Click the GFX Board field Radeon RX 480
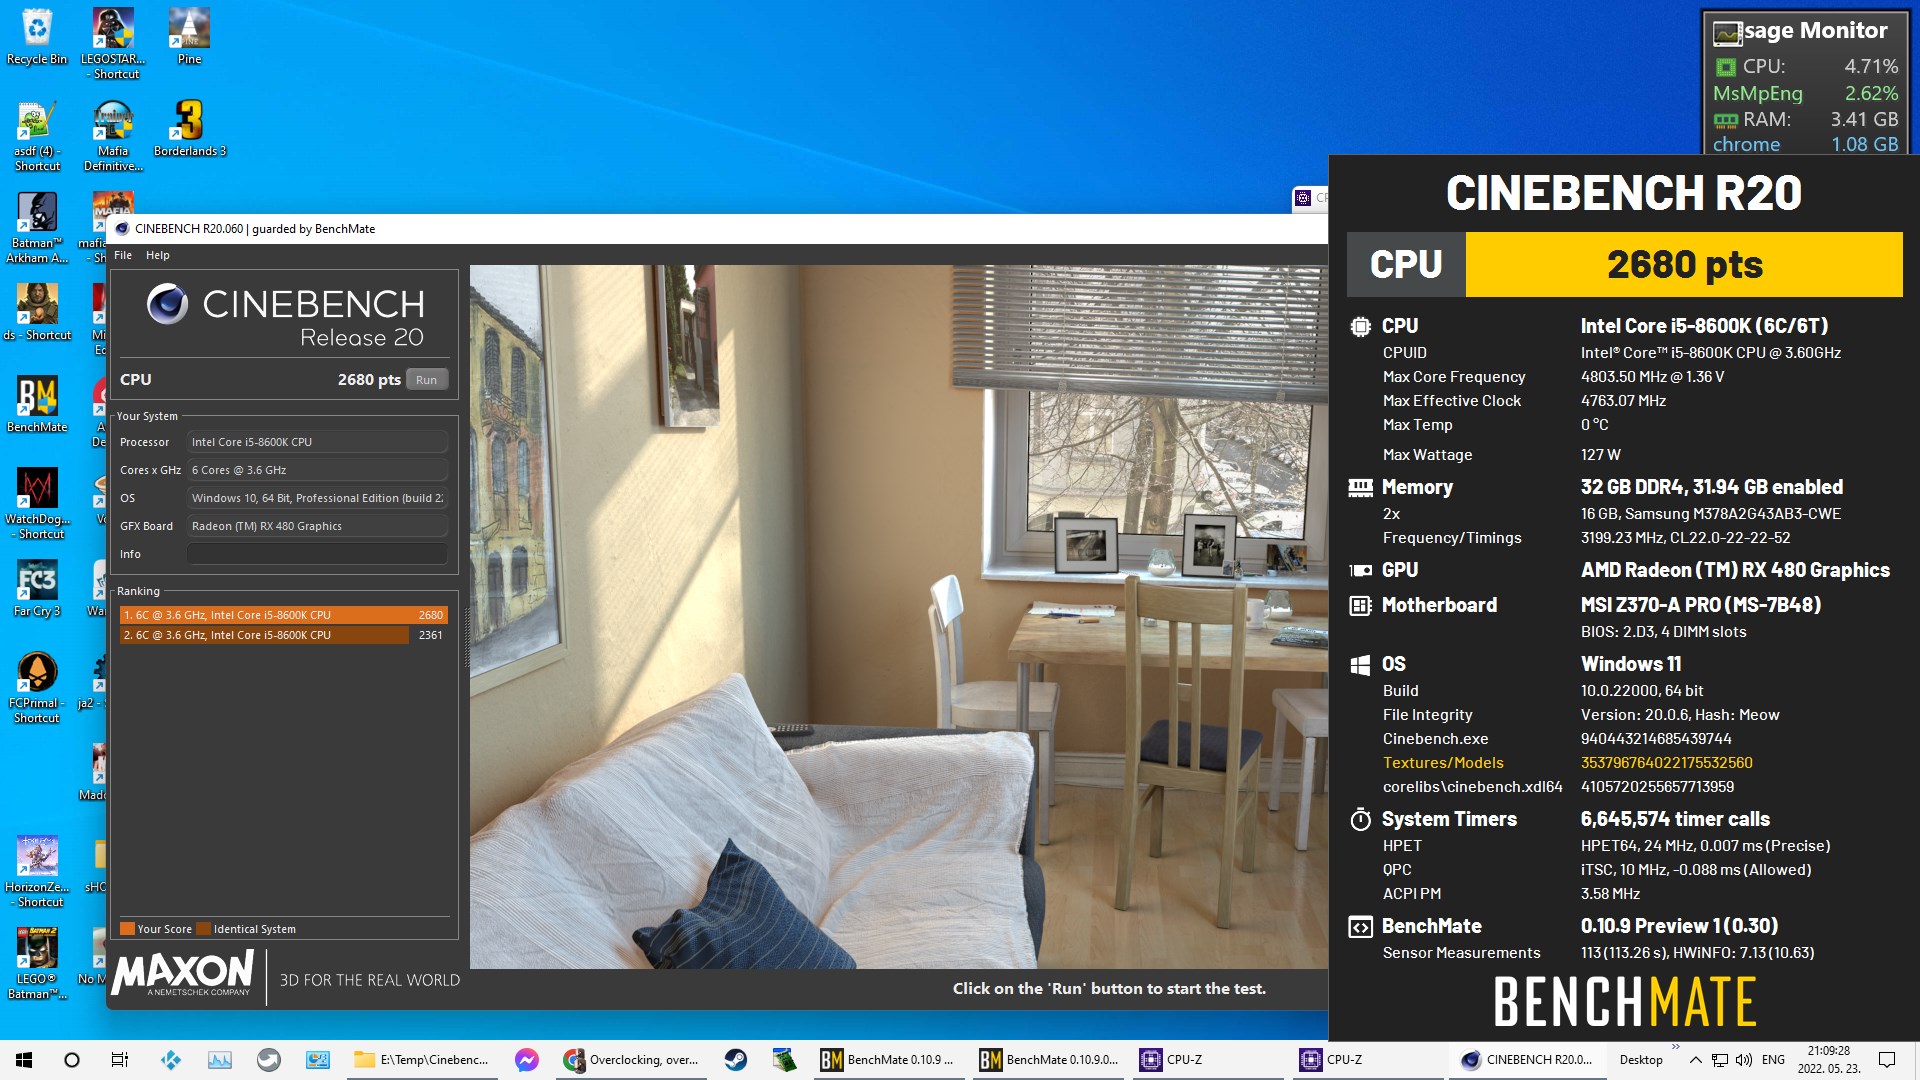 (x=317, y=526)
